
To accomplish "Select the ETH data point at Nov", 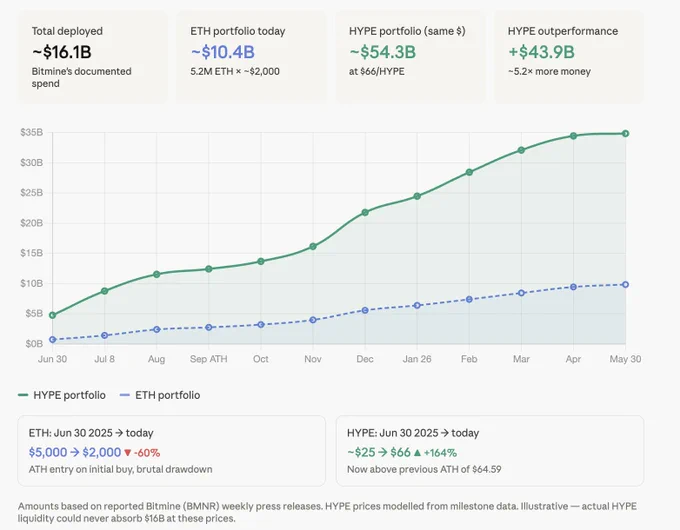I will [x=313, y=320].
